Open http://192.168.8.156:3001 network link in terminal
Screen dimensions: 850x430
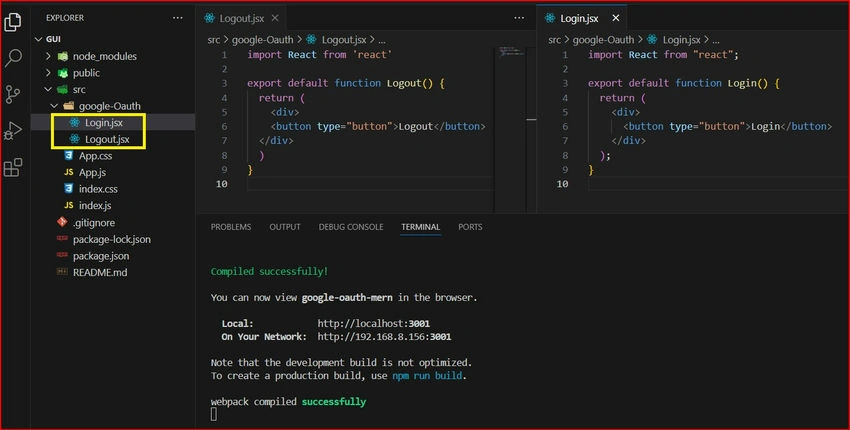pyautogui.click(x=384, y=337)
